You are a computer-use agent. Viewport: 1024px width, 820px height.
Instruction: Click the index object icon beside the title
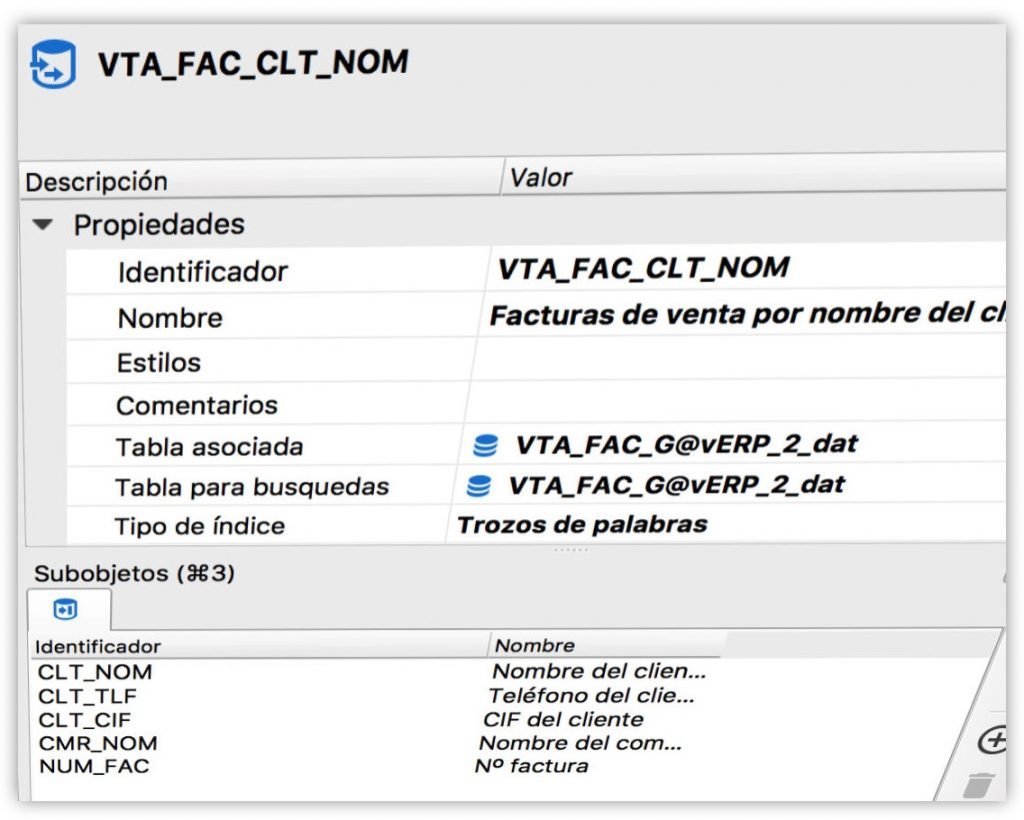[53, 65]
